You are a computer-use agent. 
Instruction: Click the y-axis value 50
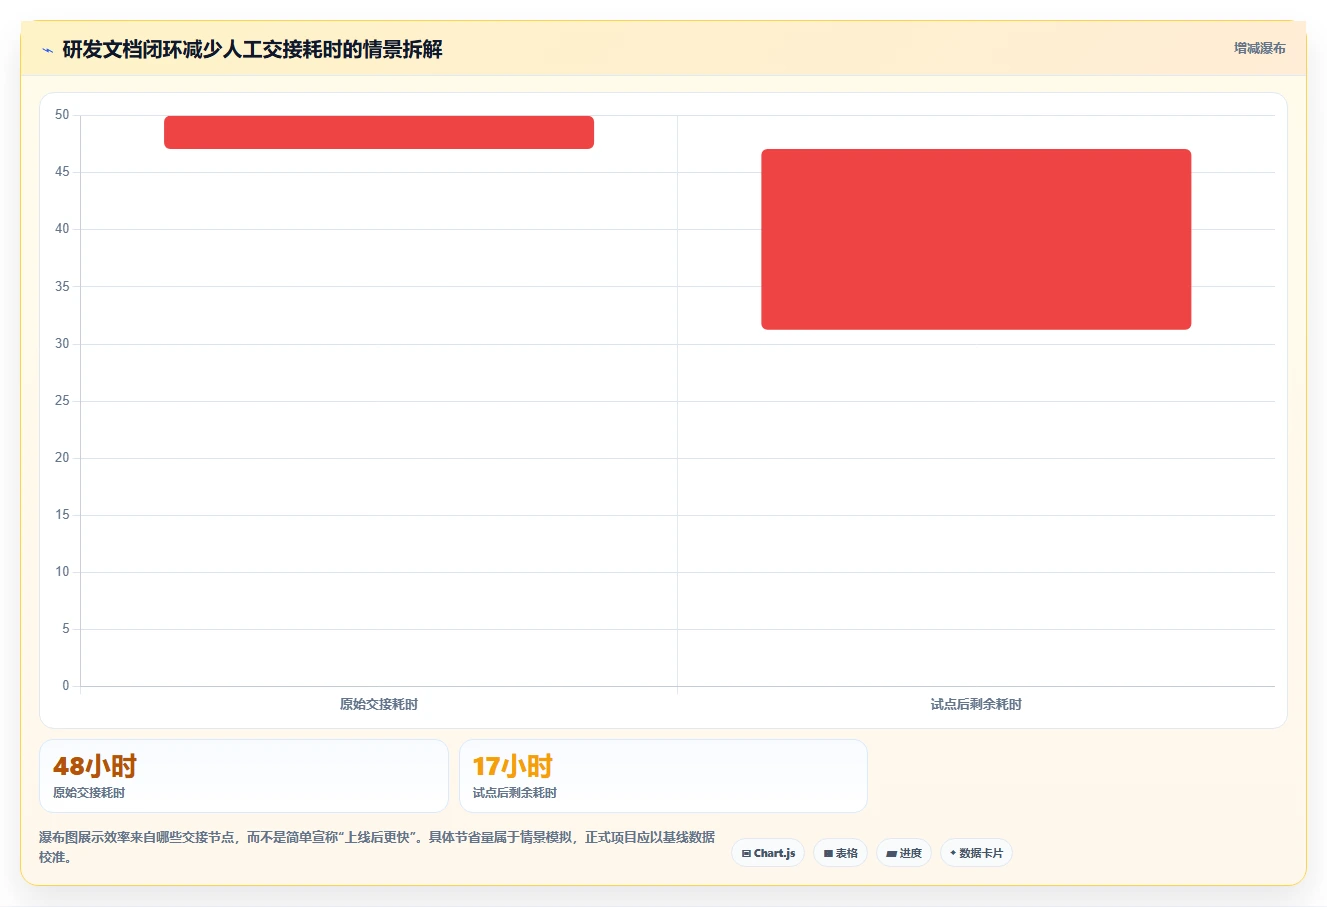[x=62, y=115]
